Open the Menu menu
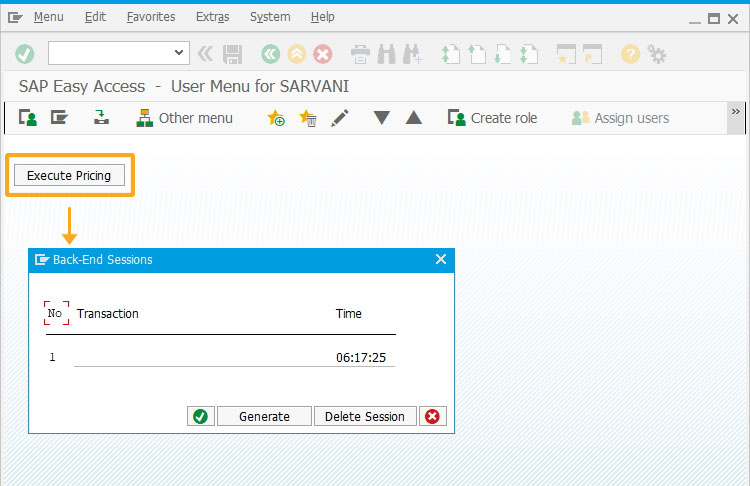Image resolution: width=750 pixels, height=486 pixels. pos(48,17)
